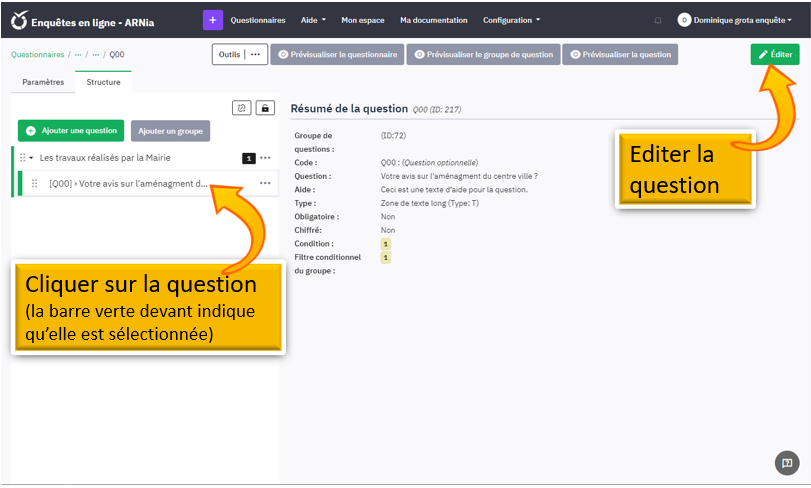Open three-dot menu for question Q00

tap(265, 183)
